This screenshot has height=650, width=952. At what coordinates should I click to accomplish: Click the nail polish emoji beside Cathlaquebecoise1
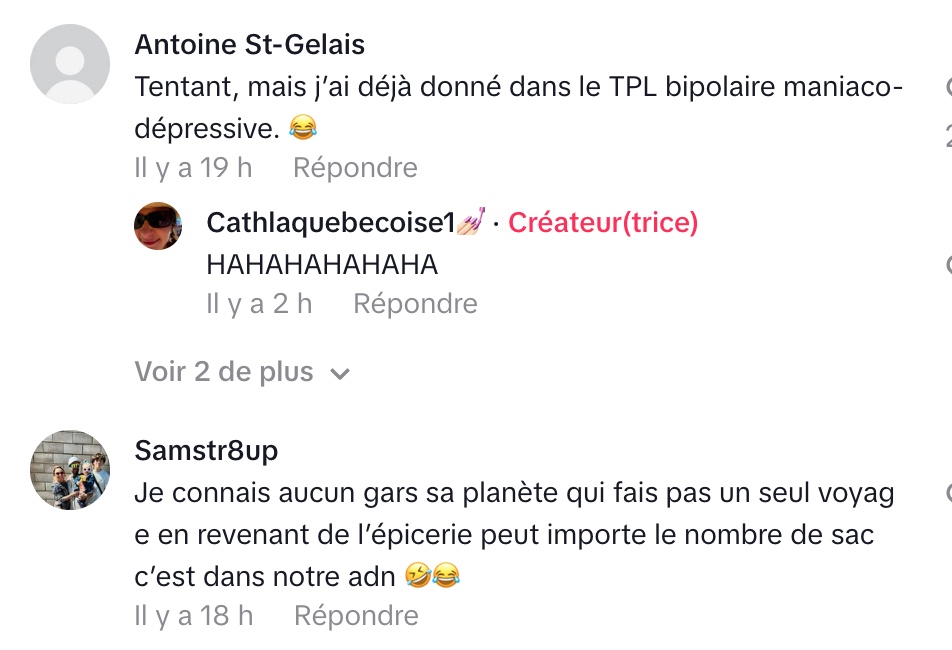tap(471, 223)
